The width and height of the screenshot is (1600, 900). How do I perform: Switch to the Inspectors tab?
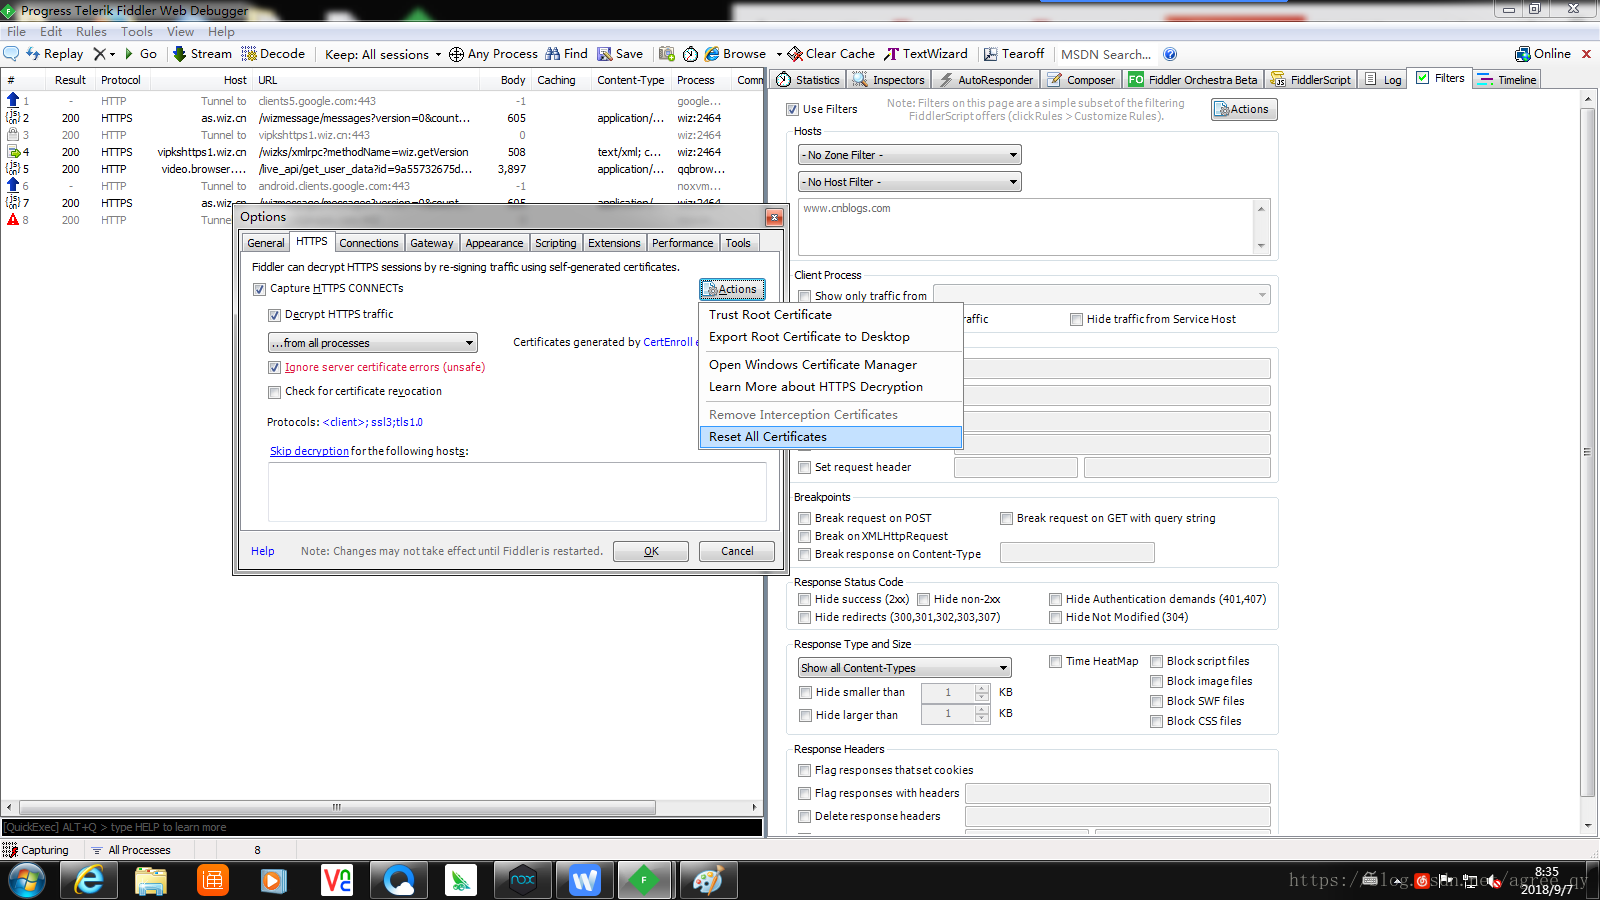coord(890,80)
